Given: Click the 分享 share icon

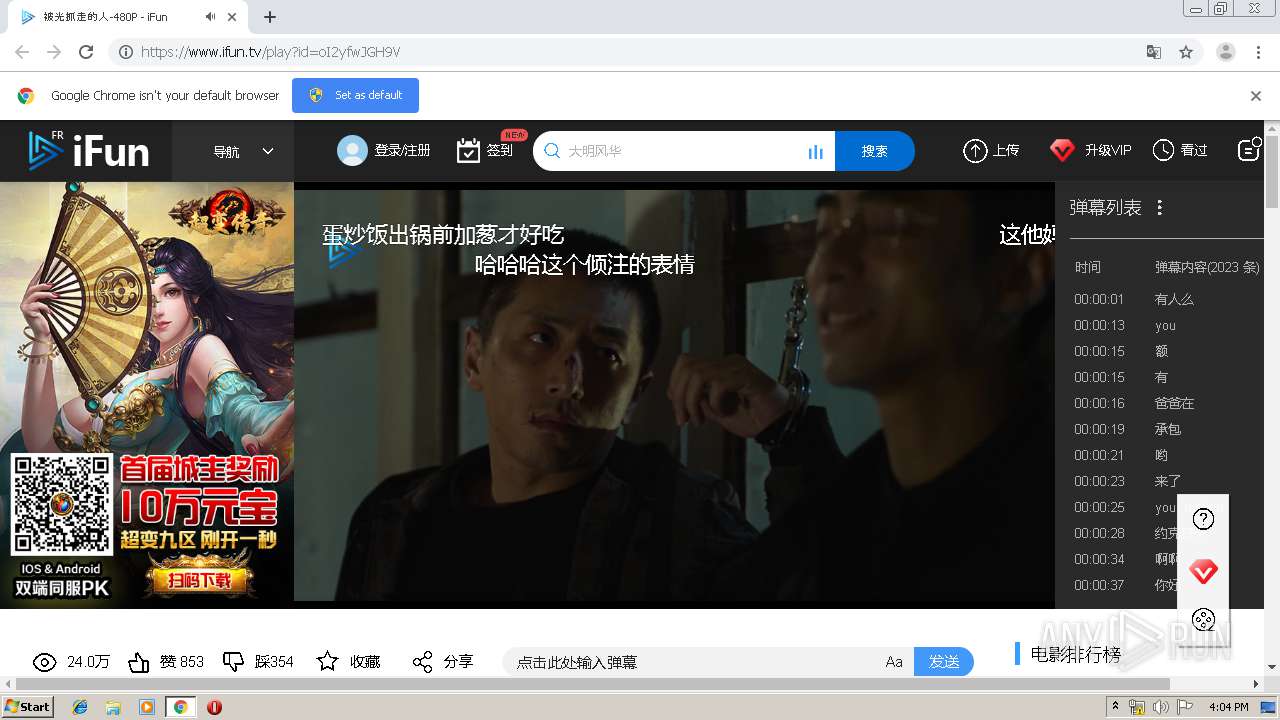Looking at the screenshot, I should pos(422,662).
